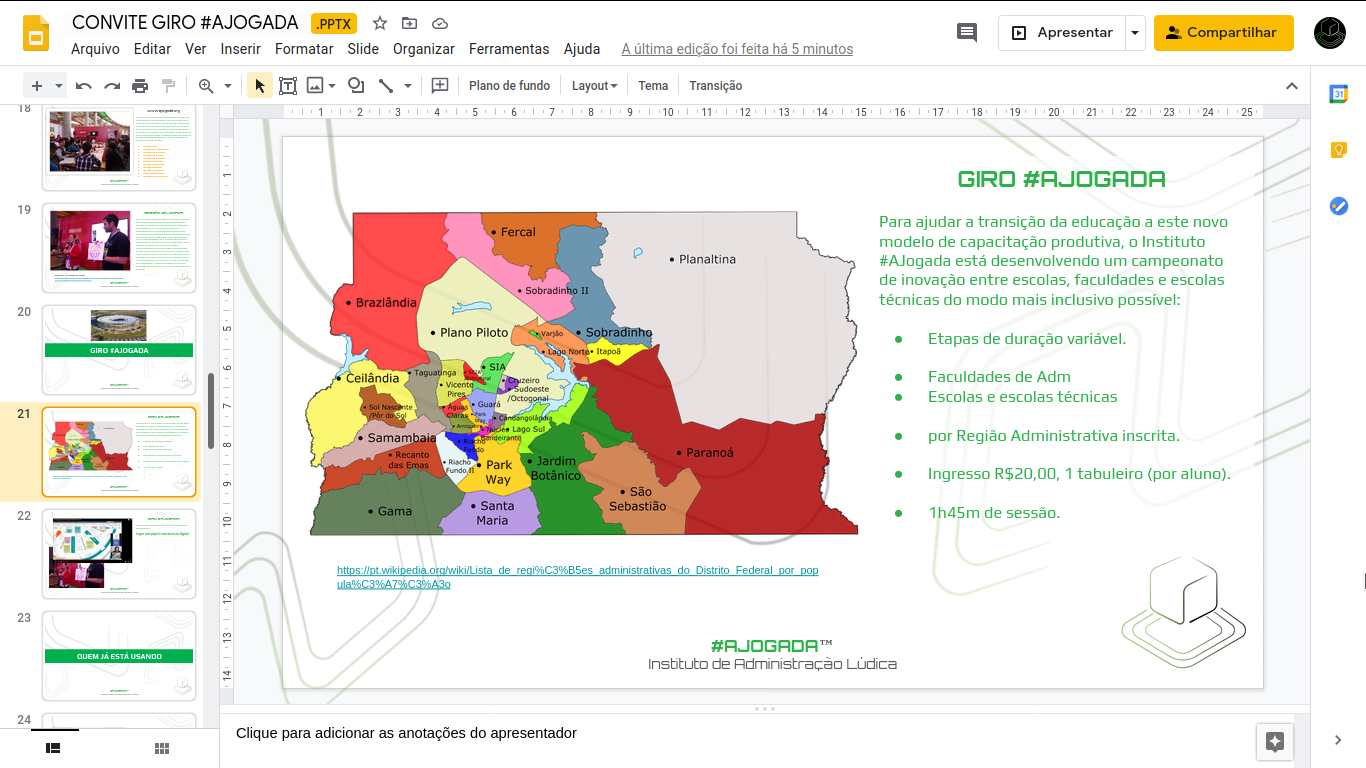The height and width of the screenshot is (768, 1366).
Task: Open Google Calendar side panel
Action: [x=1338, y=94]
